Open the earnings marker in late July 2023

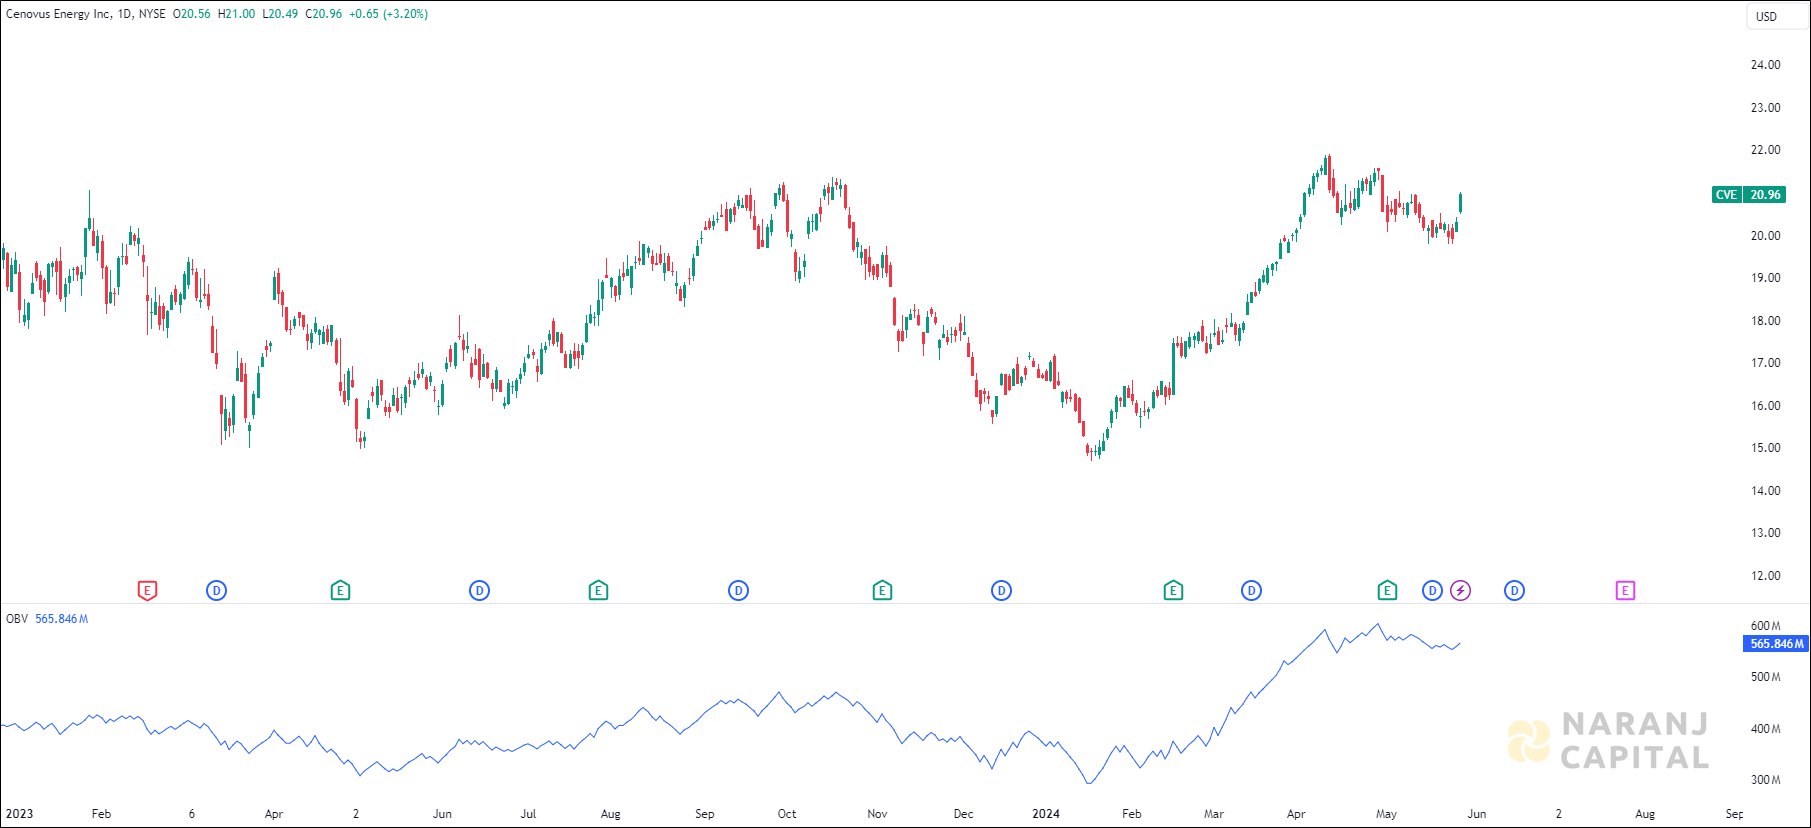point(598,591)
